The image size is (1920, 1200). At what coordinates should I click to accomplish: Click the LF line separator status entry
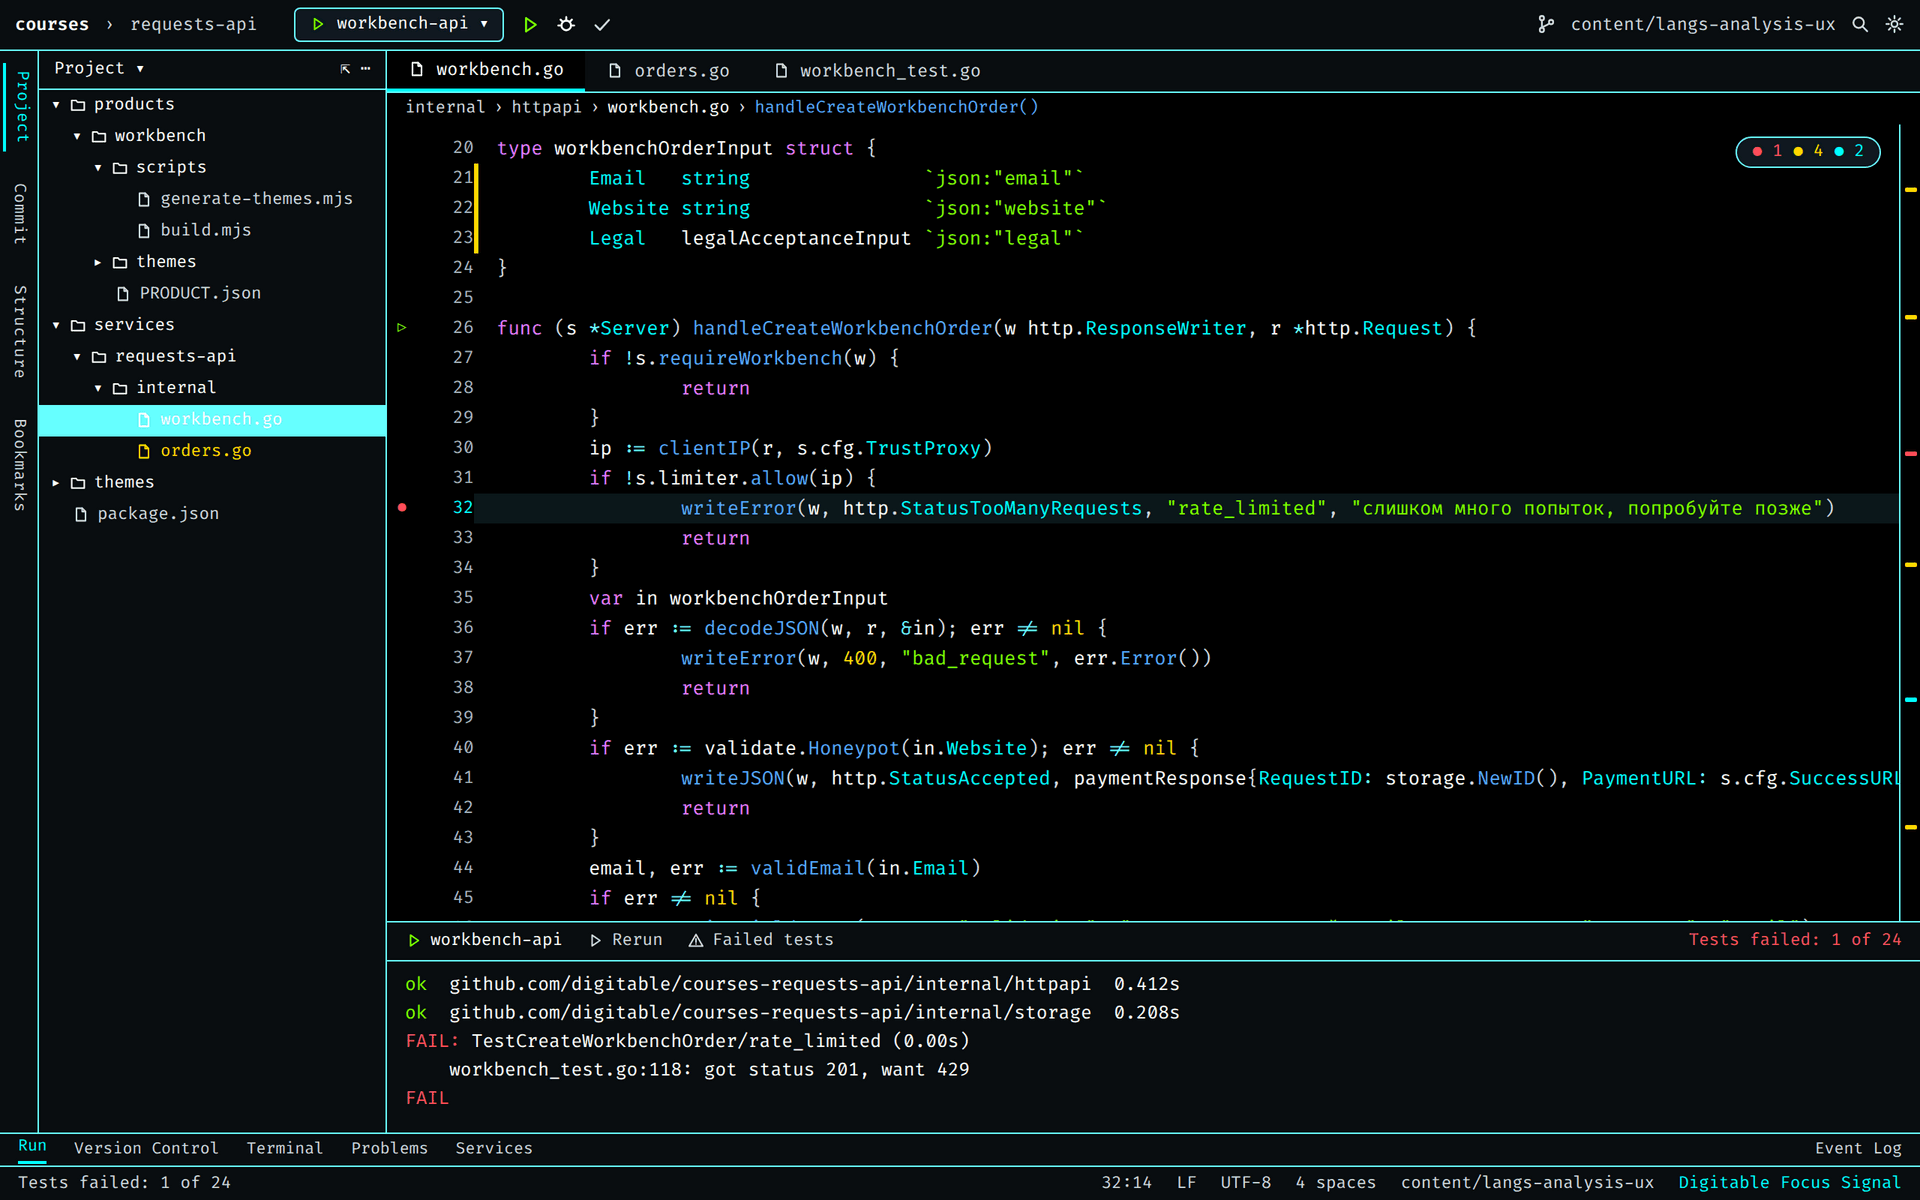tap(1186, 1182)
